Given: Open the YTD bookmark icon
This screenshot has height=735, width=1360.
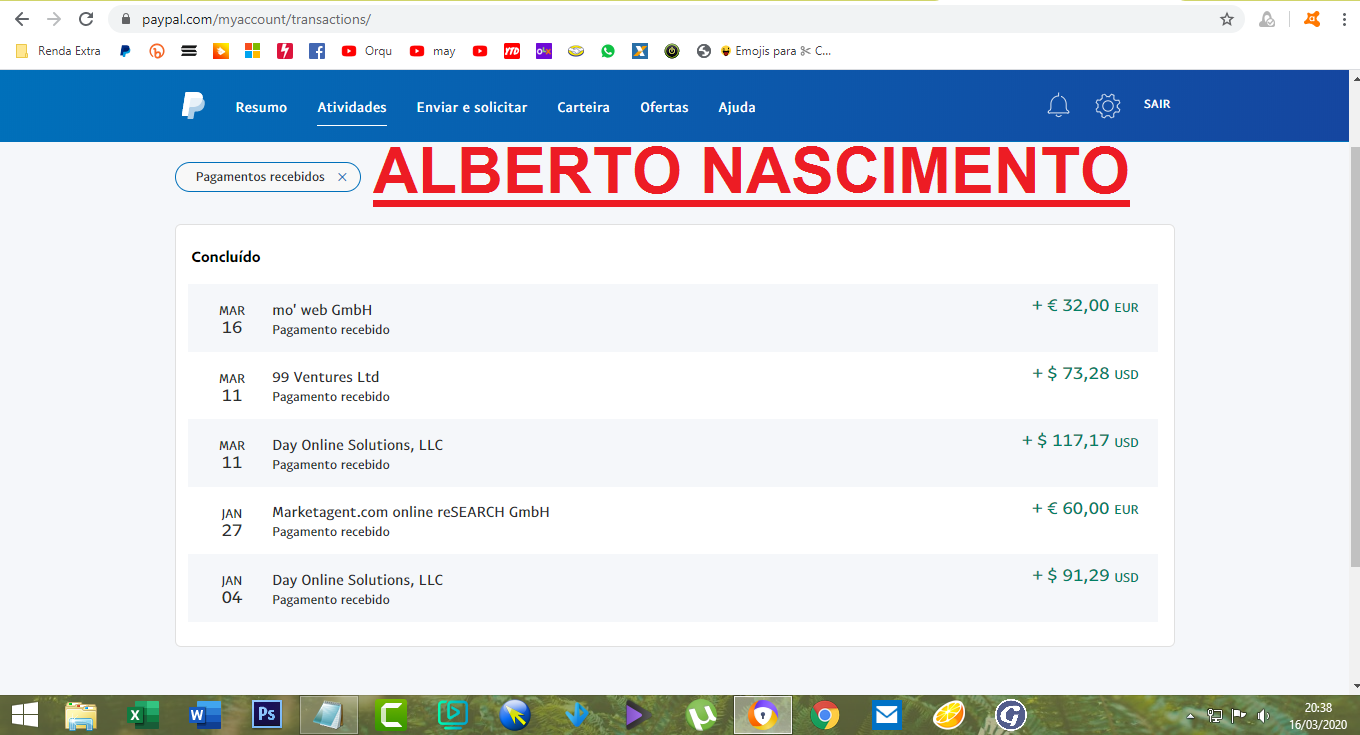Looking at the screenshot, I should pyautogui.click(x=512, y=51).
